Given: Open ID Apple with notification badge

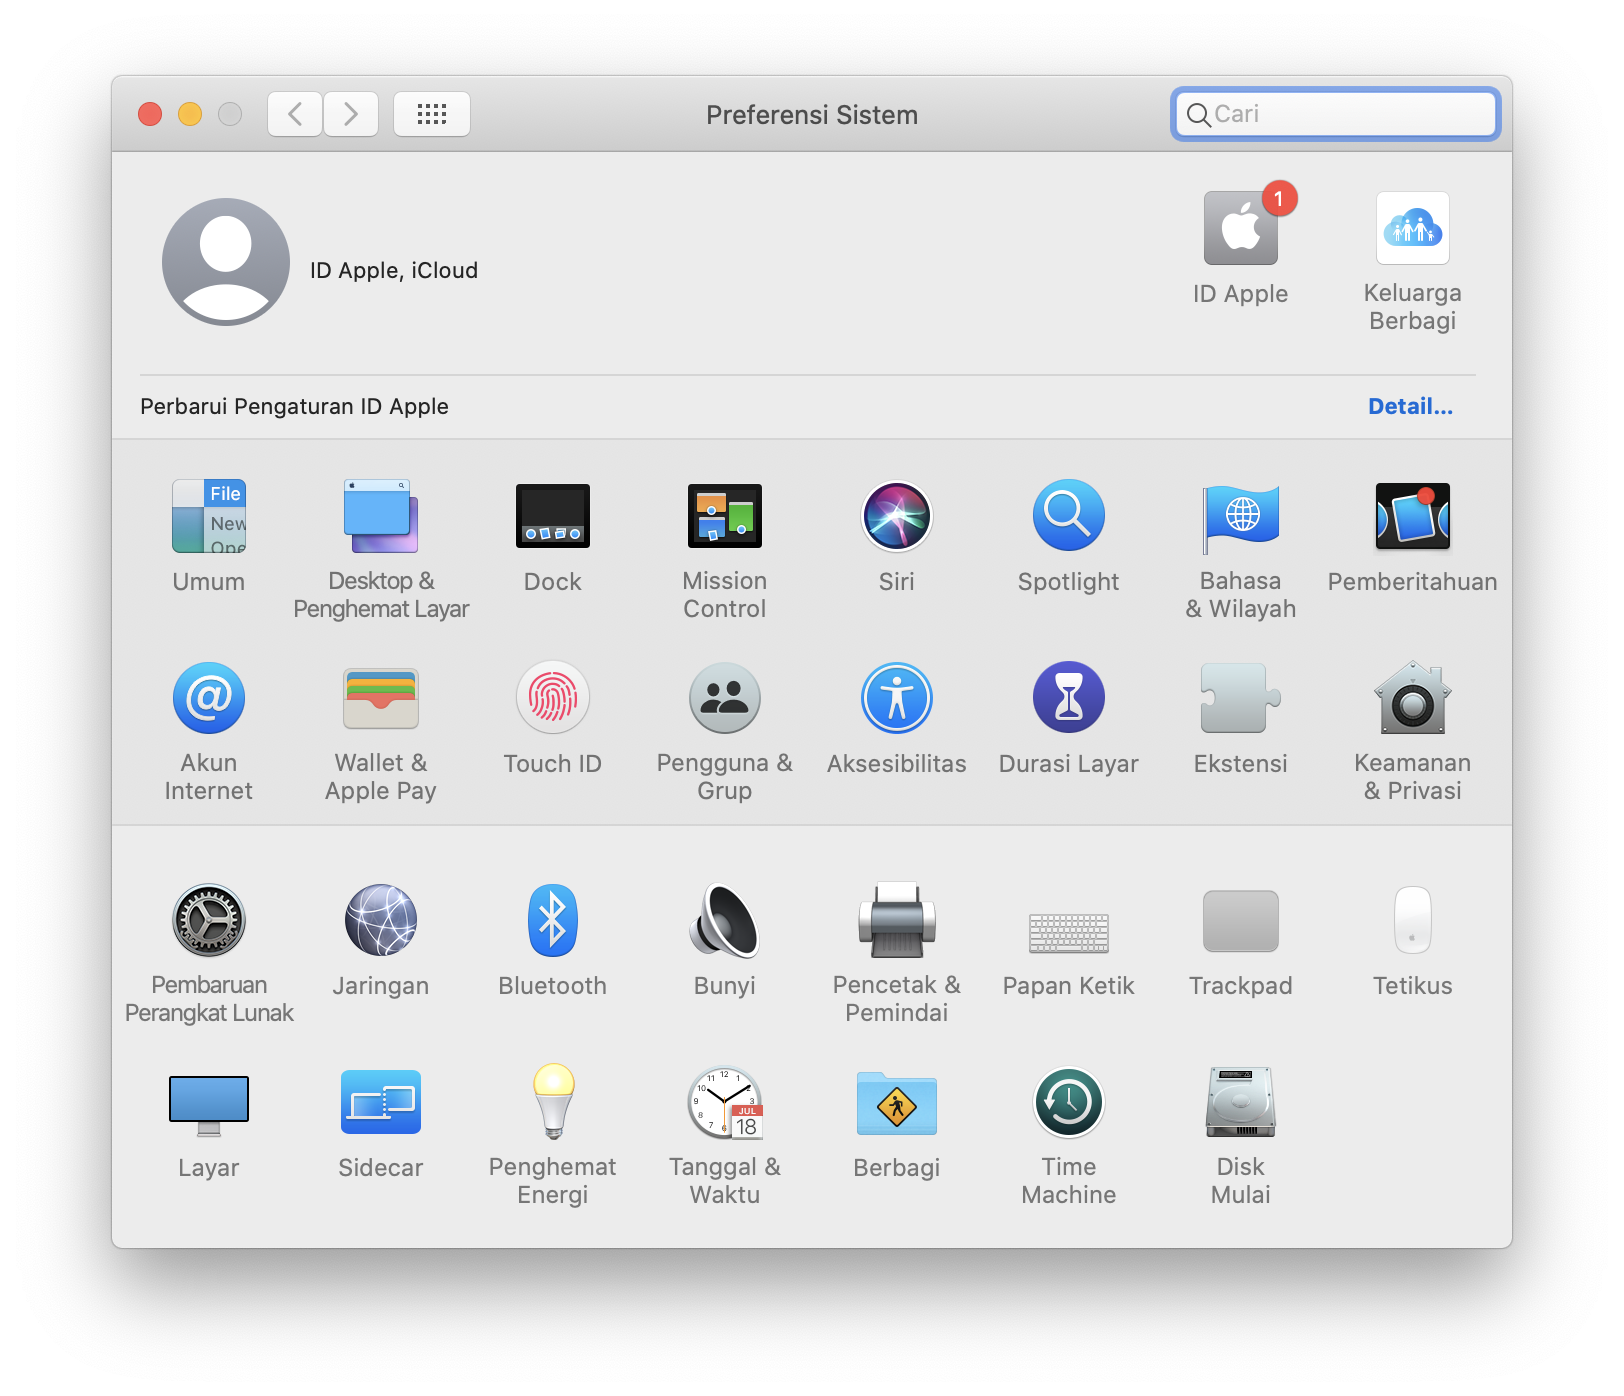Looking at the screenshot, I should [x=1240, y=230].
